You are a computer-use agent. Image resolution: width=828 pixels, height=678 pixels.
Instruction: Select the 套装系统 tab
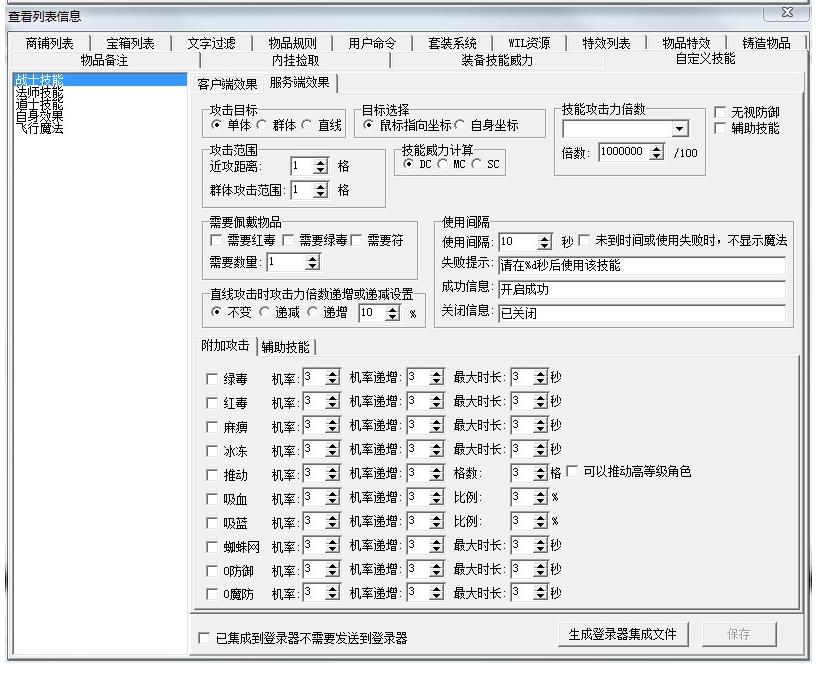[x=453, y=43]
